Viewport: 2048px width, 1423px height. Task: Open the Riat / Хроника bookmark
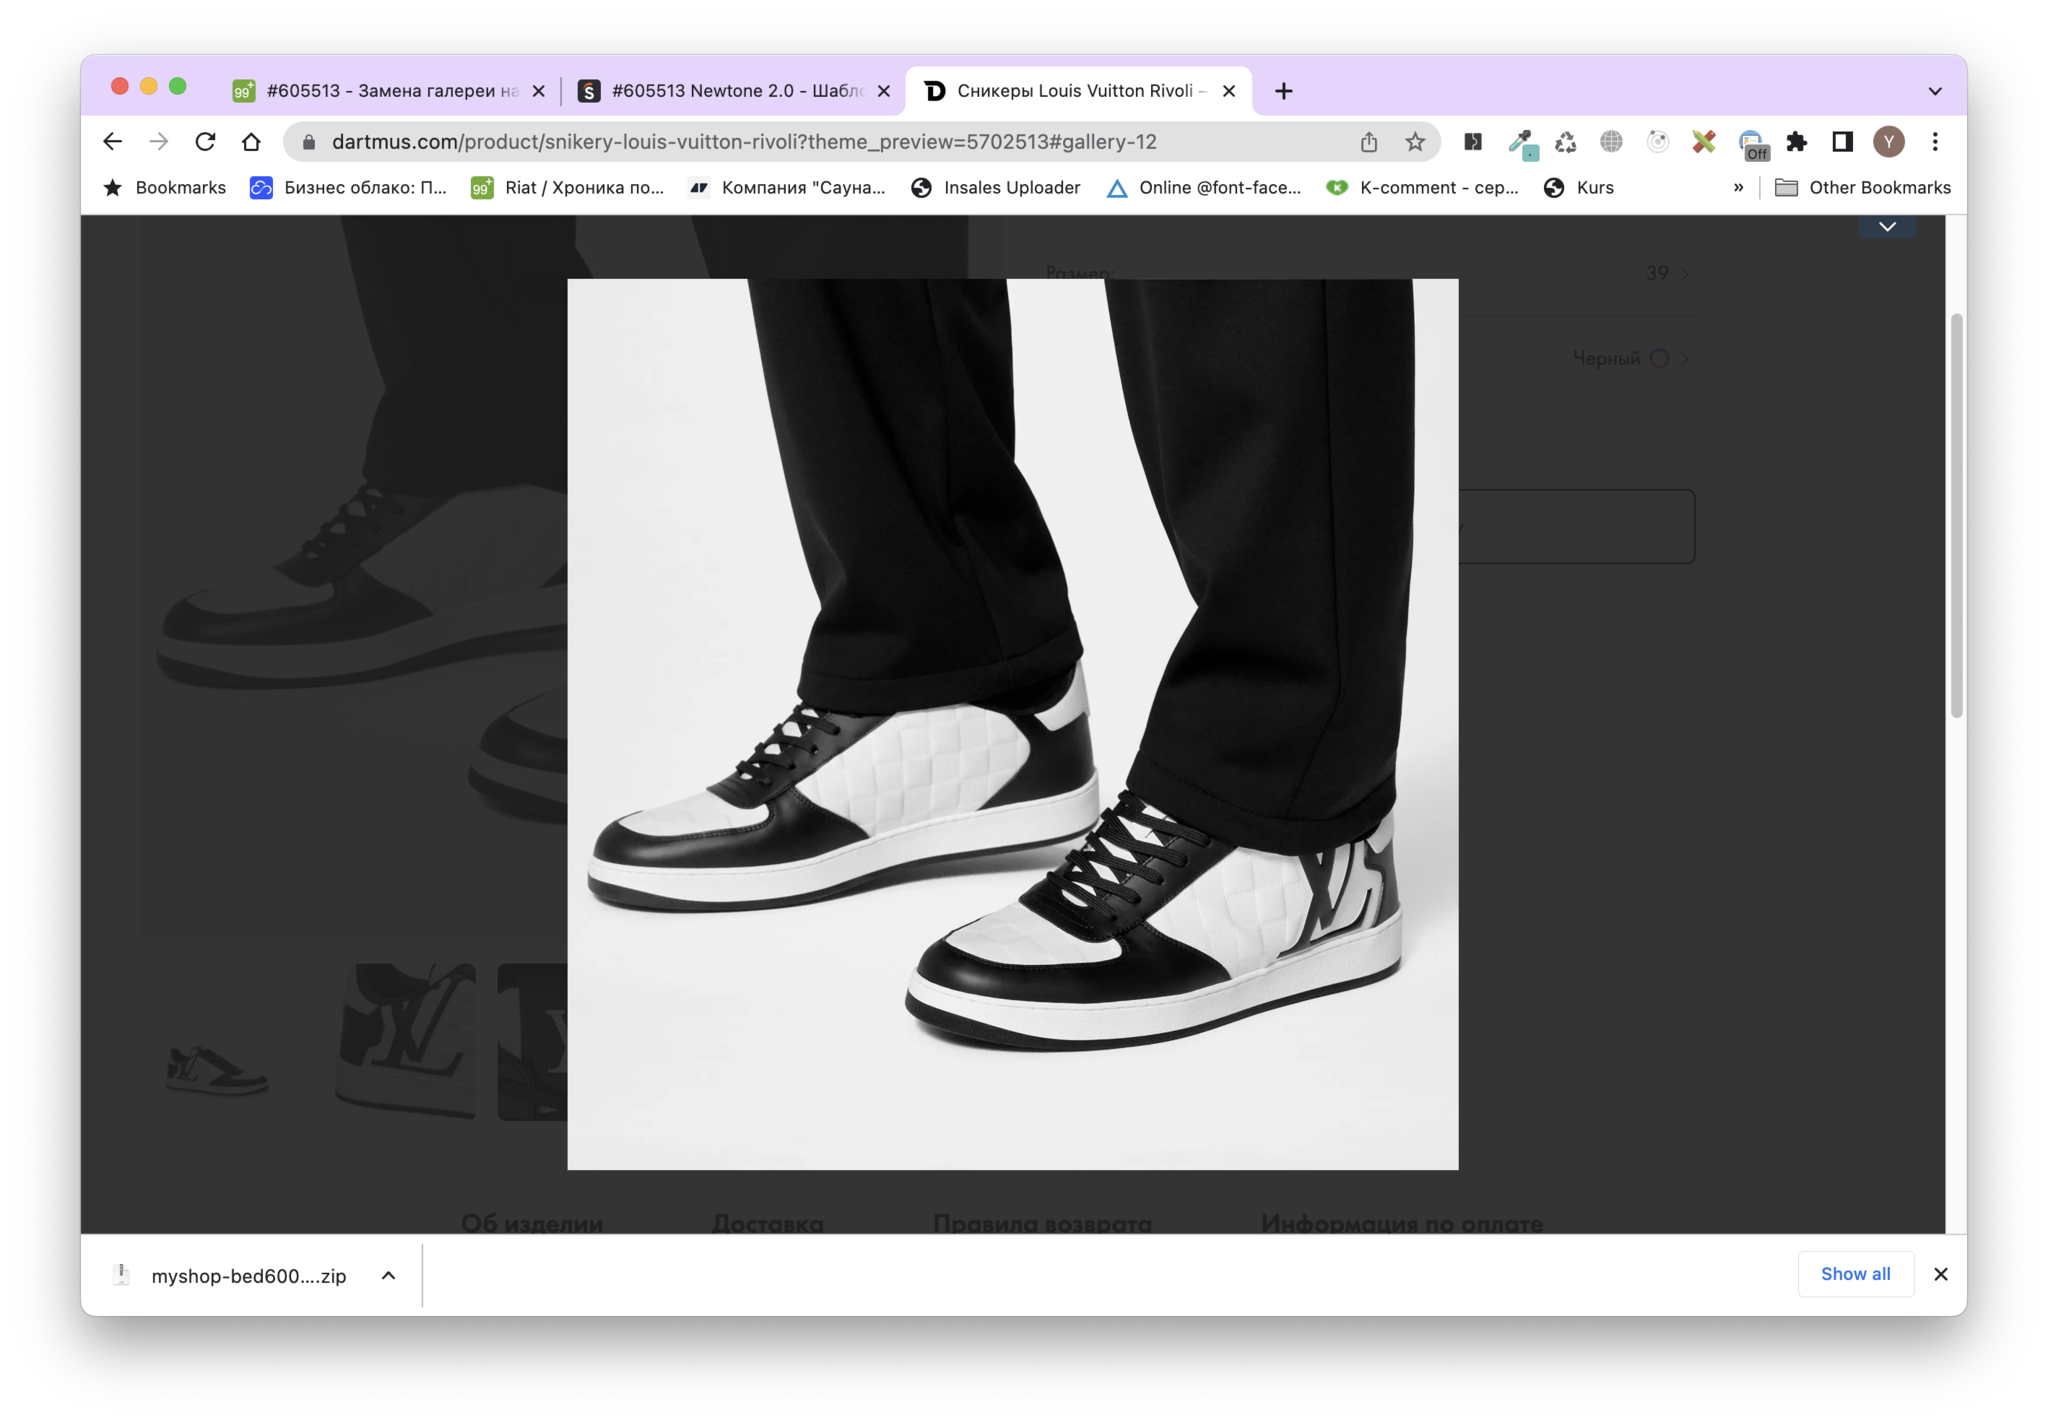coord(567,187)
